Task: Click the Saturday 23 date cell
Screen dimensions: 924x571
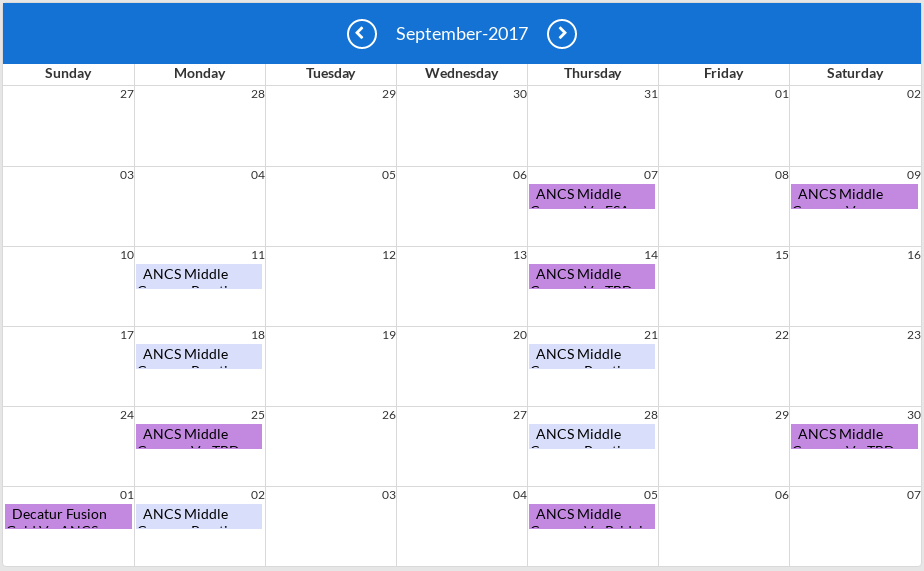Action: 855,367
